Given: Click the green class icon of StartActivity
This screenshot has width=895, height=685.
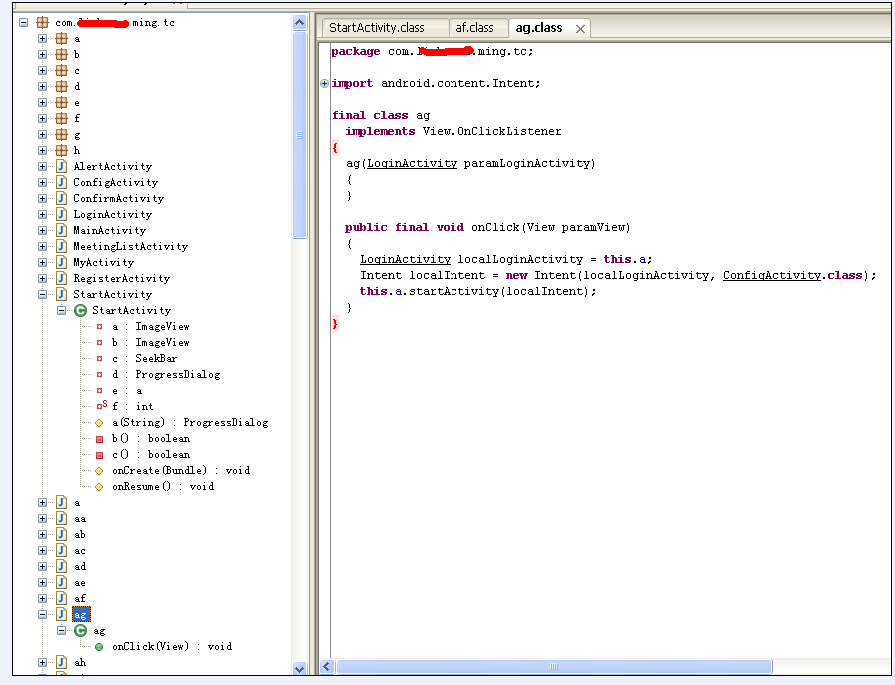Looking at the screenshot, I should [80, 311].
